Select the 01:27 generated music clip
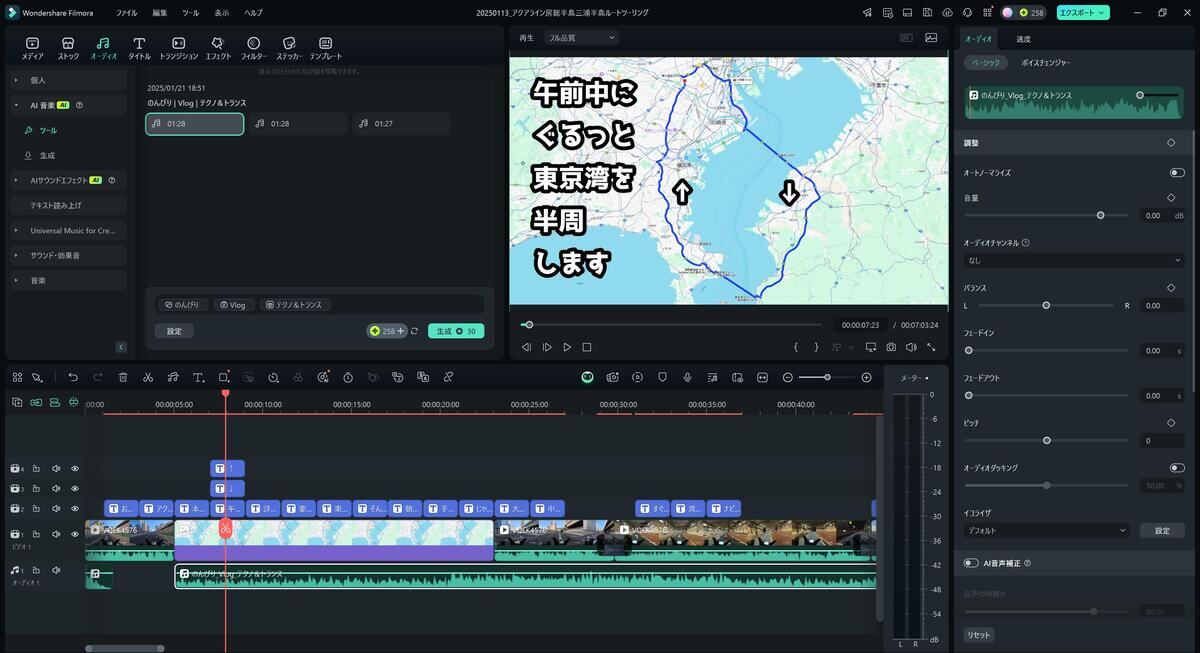 click(x=401, y=124)
